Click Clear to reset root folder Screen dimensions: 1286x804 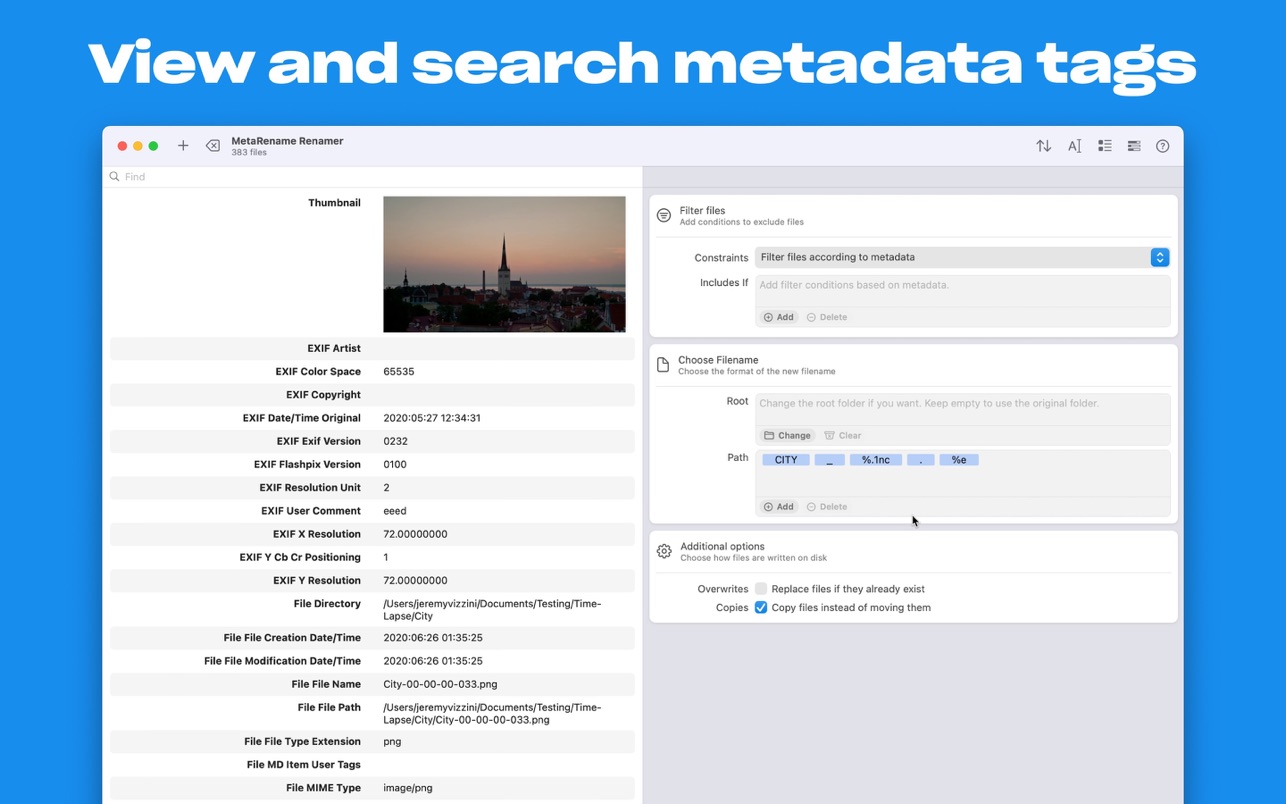click(x=842, y=435)
